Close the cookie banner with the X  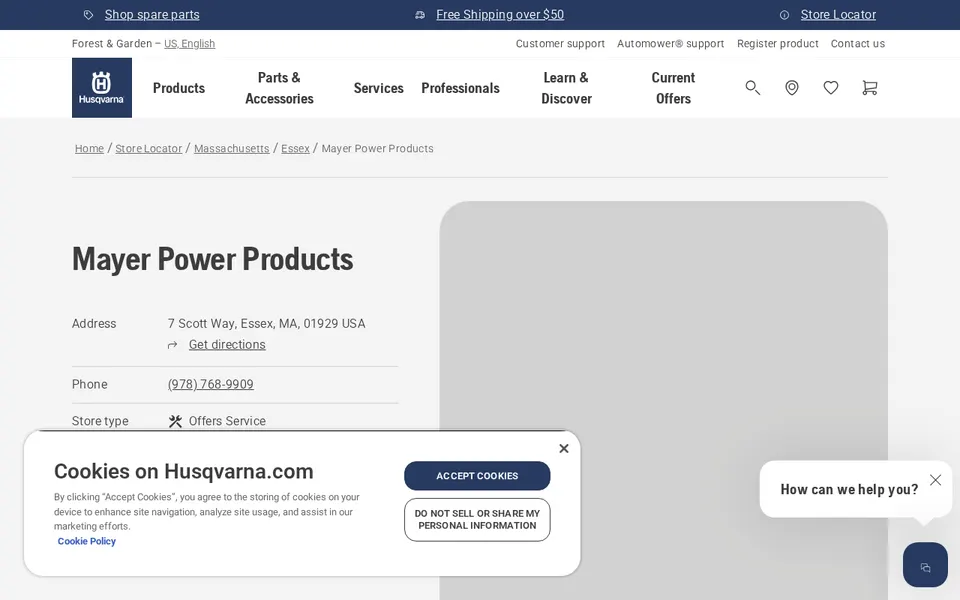tap(564, 448)
